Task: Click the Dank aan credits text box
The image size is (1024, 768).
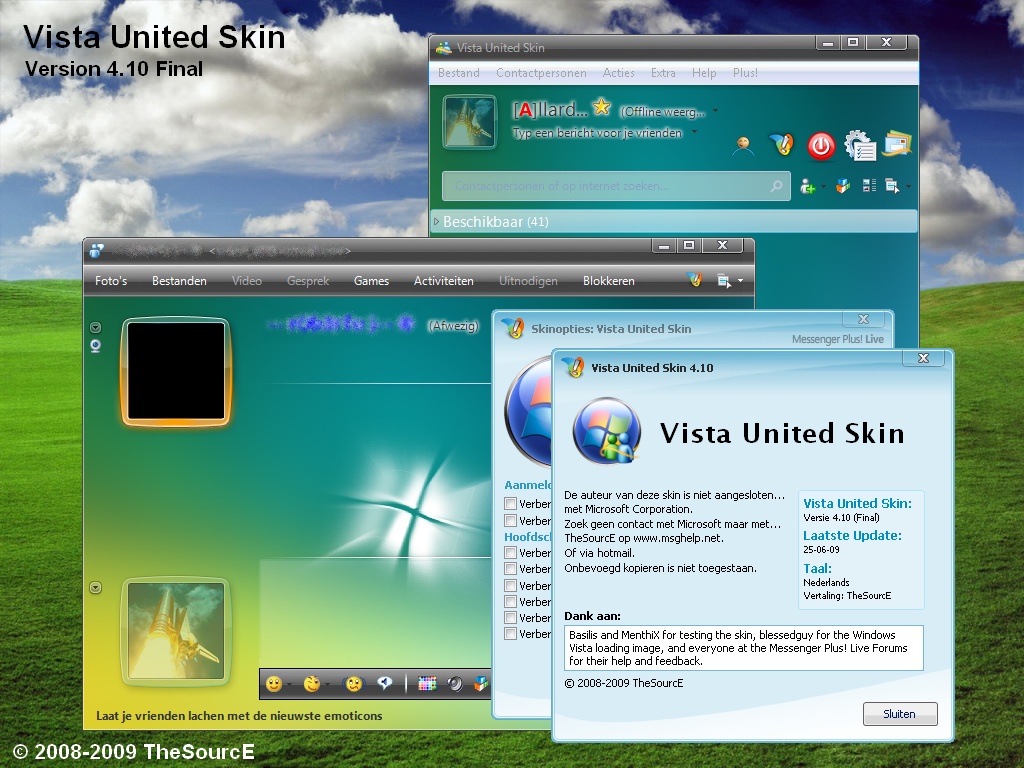Action: point(743,648)
